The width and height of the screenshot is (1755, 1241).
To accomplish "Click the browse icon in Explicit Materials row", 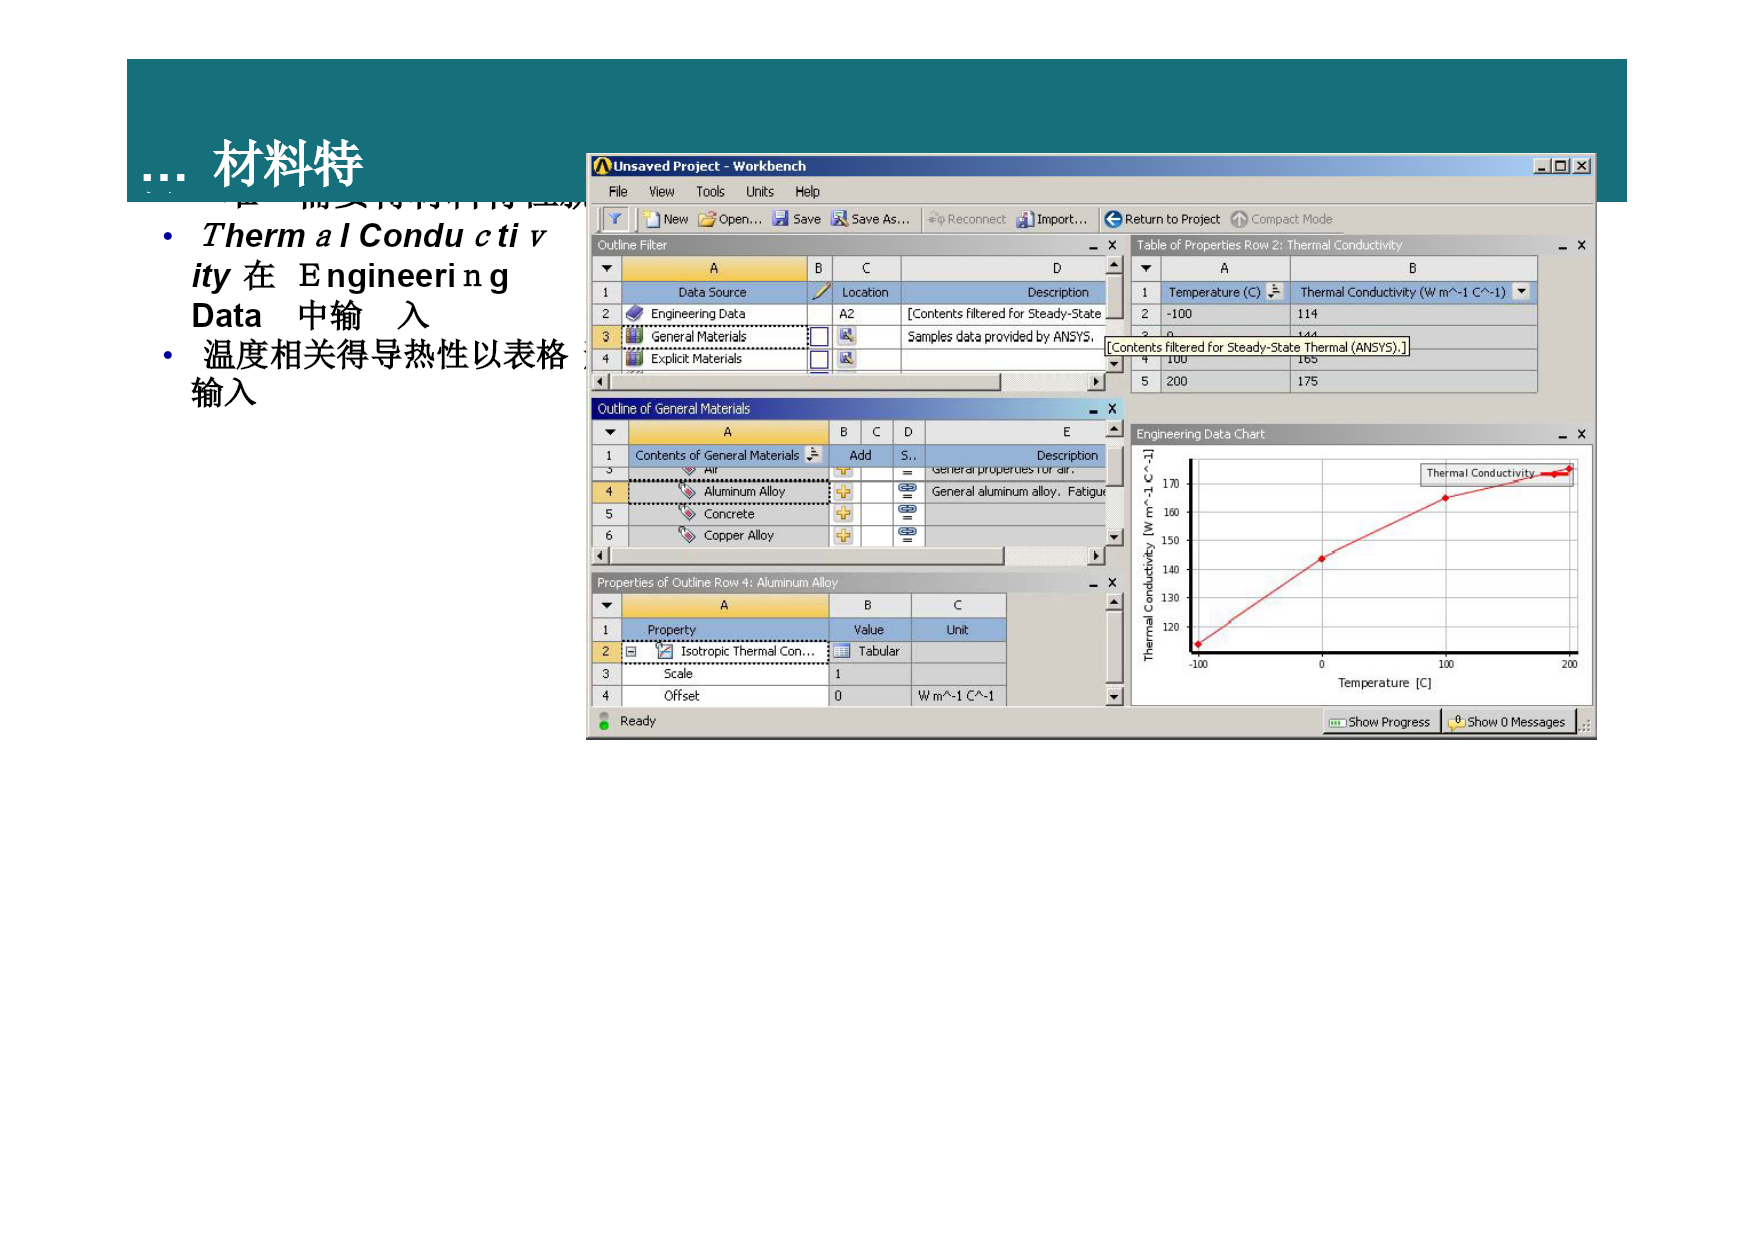I will (x=846, y=358).
